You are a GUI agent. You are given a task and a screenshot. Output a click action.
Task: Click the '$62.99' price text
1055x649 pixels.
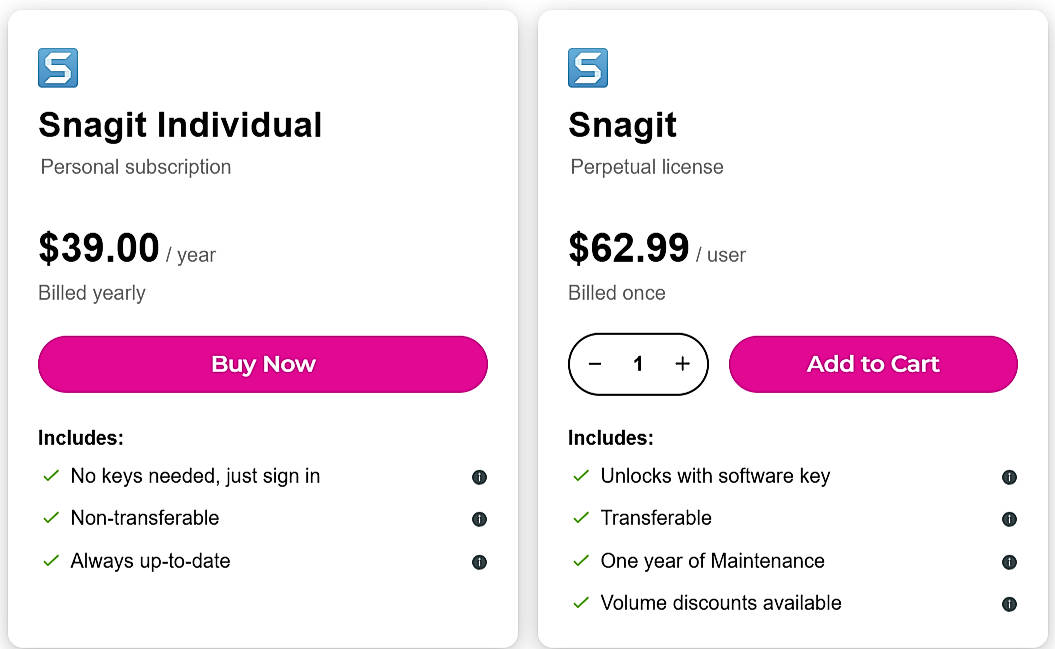[628, 248]
